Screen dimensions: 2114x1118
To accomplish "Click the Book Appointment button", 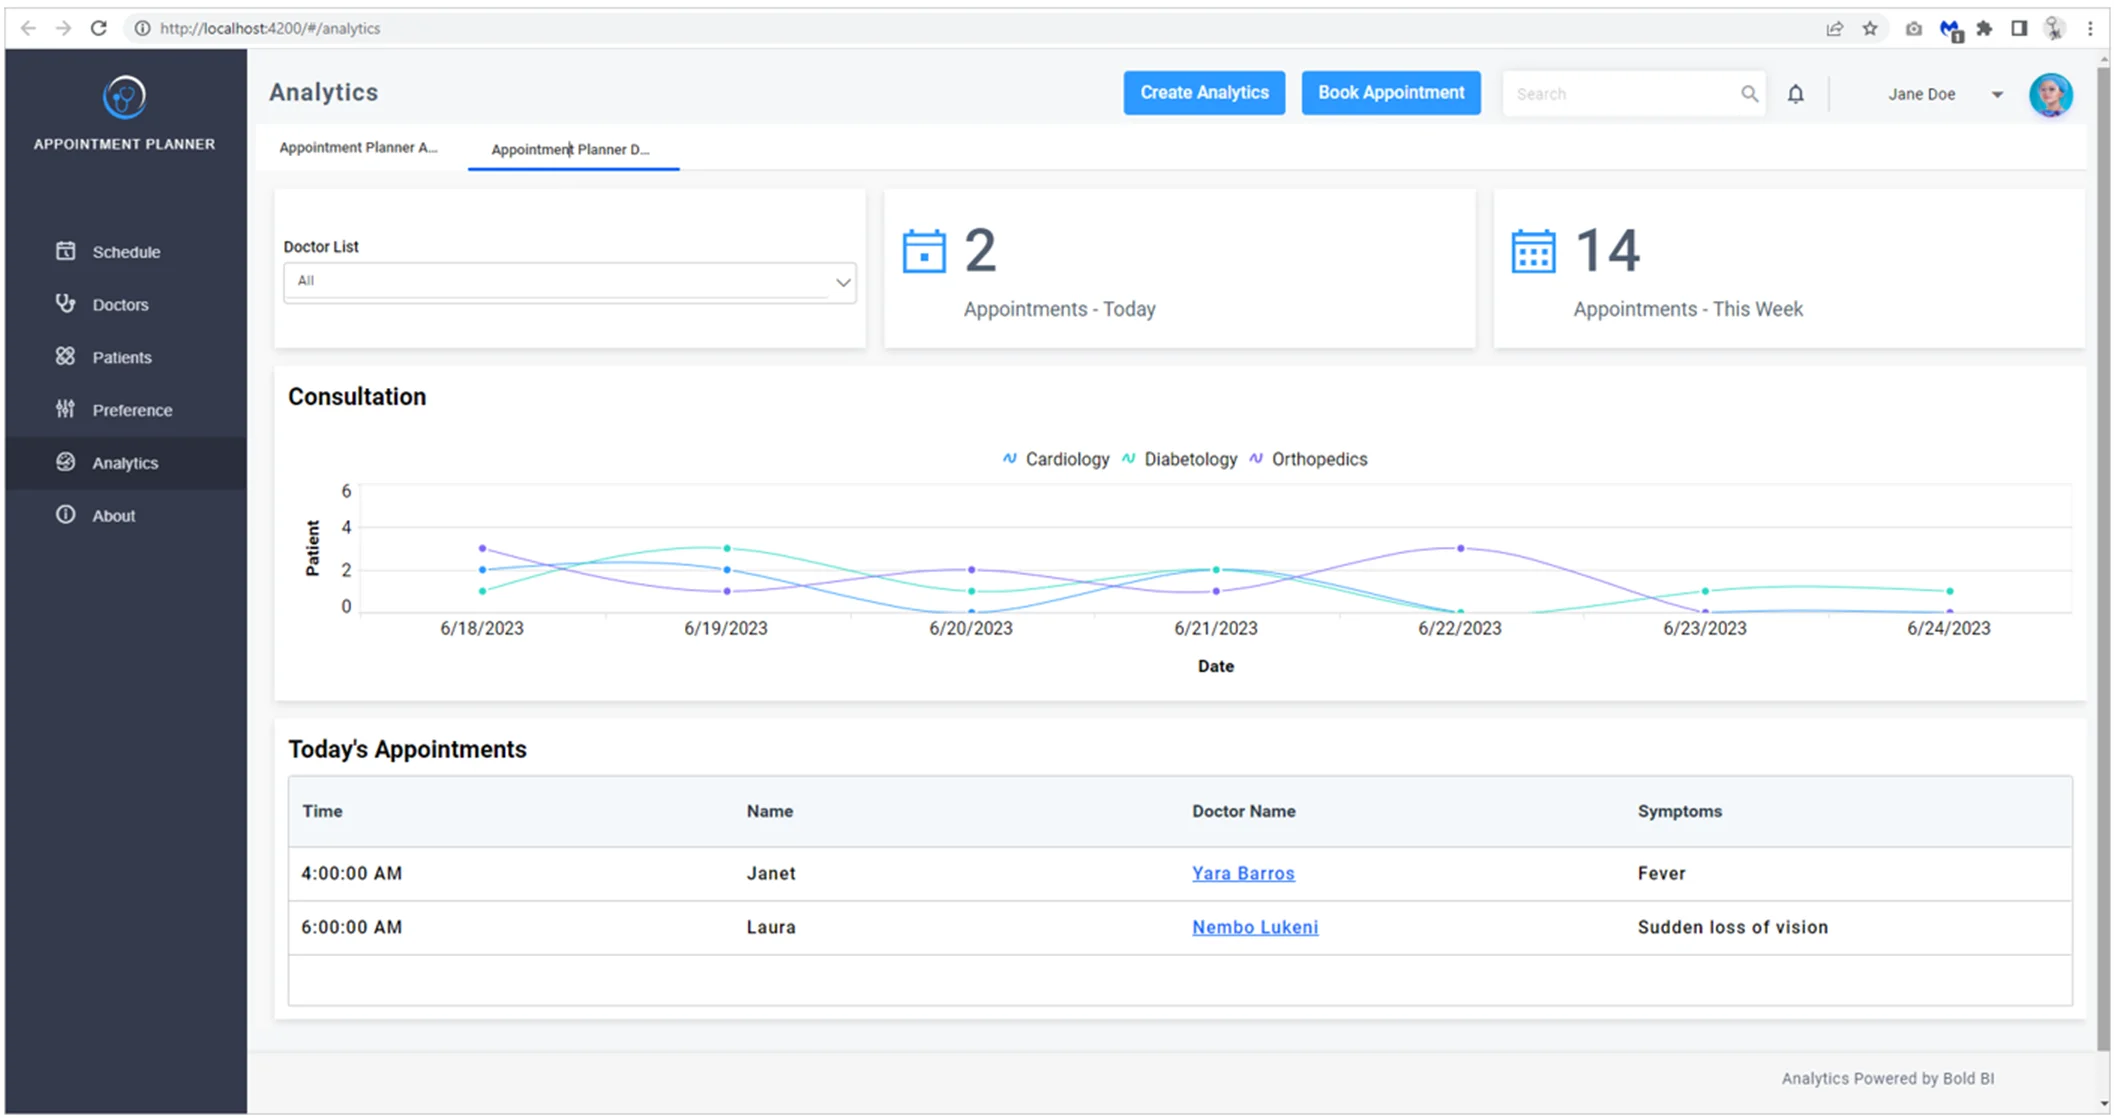I will tap(1391, 92).
